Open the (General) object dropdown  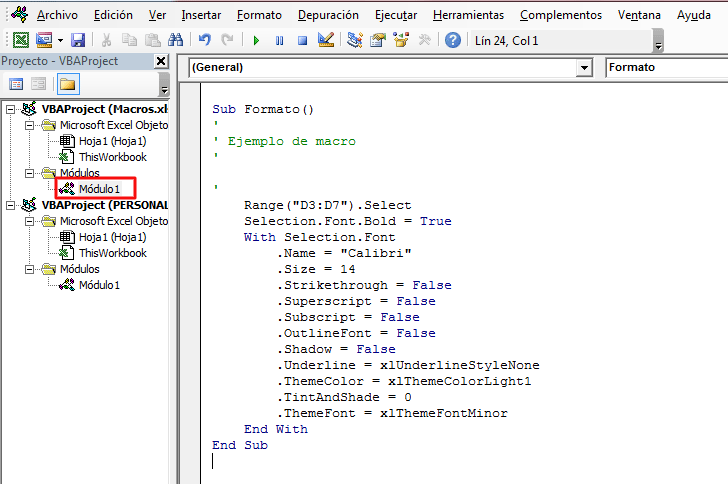(x=584, y=68)
